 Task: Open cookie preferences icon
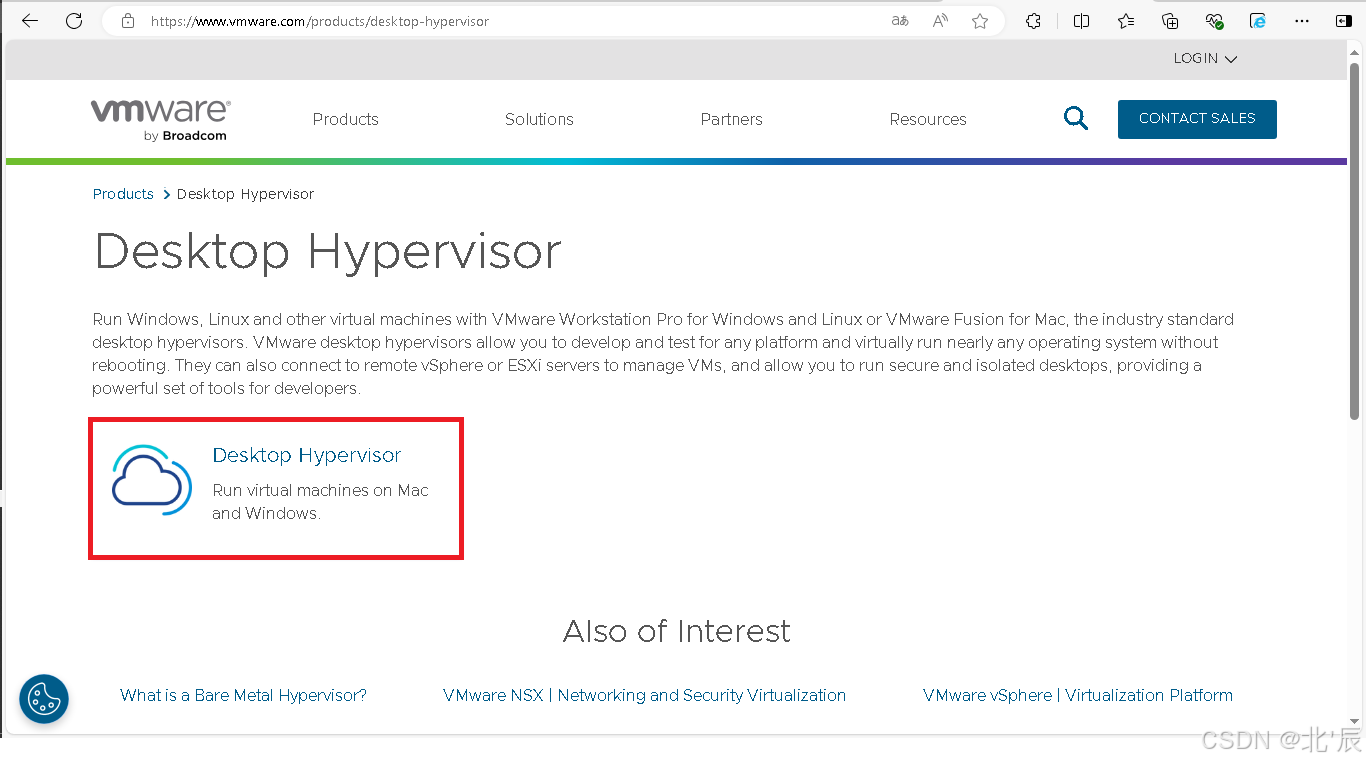click(x=44, y=699)
